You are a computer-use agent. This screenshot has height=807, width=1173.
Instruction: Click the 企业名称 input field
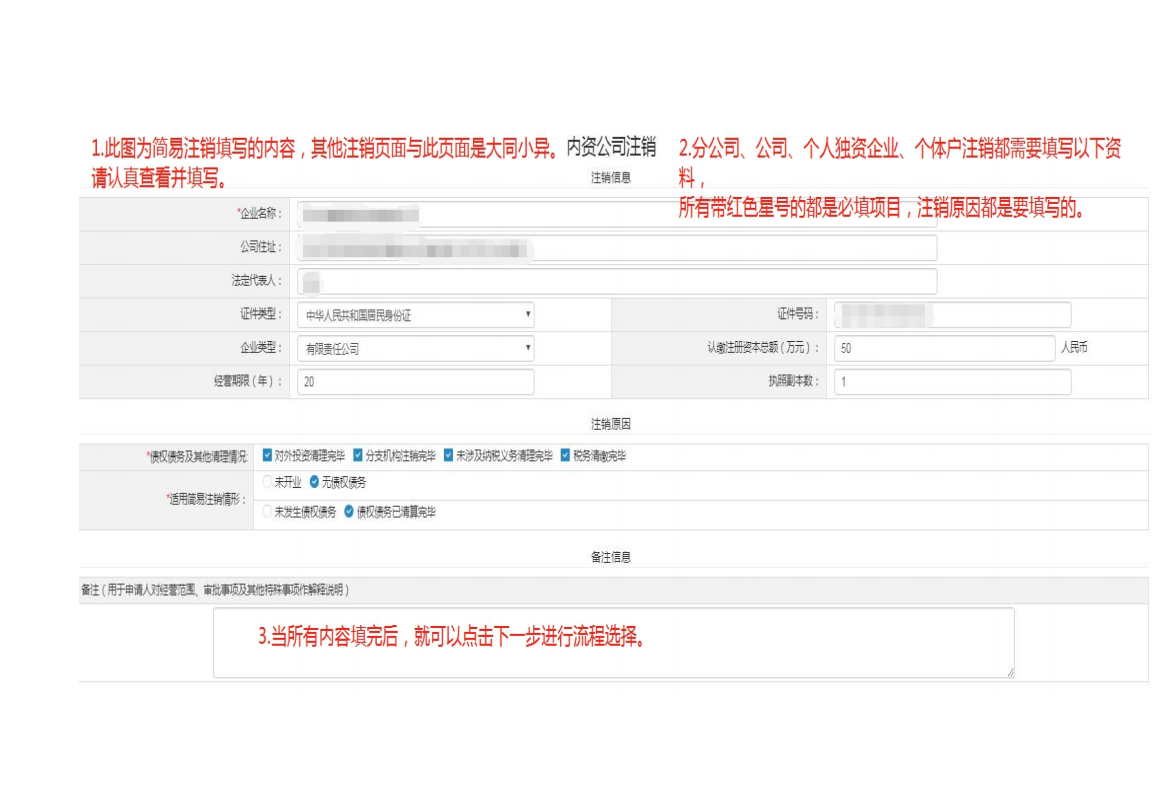(x=616, y=214)
